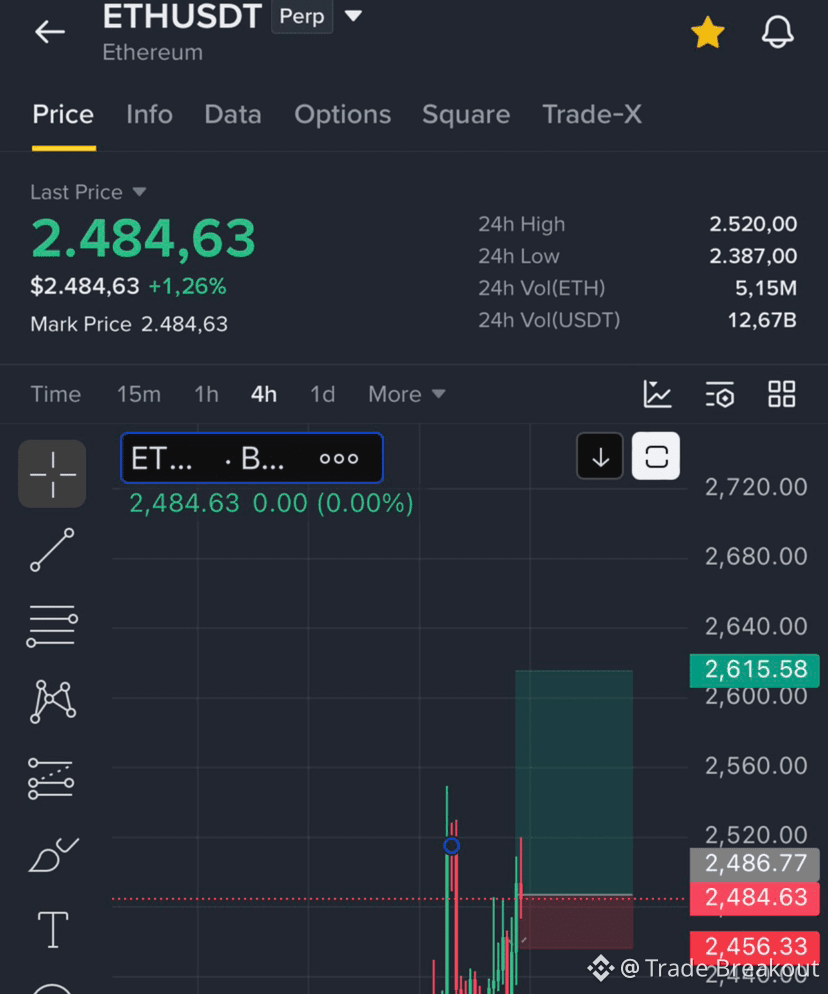Open the grid layout icon
Image resolution: width=828 pixels, height=994 pixels.
pyautogui.click(x=781, y=394)
